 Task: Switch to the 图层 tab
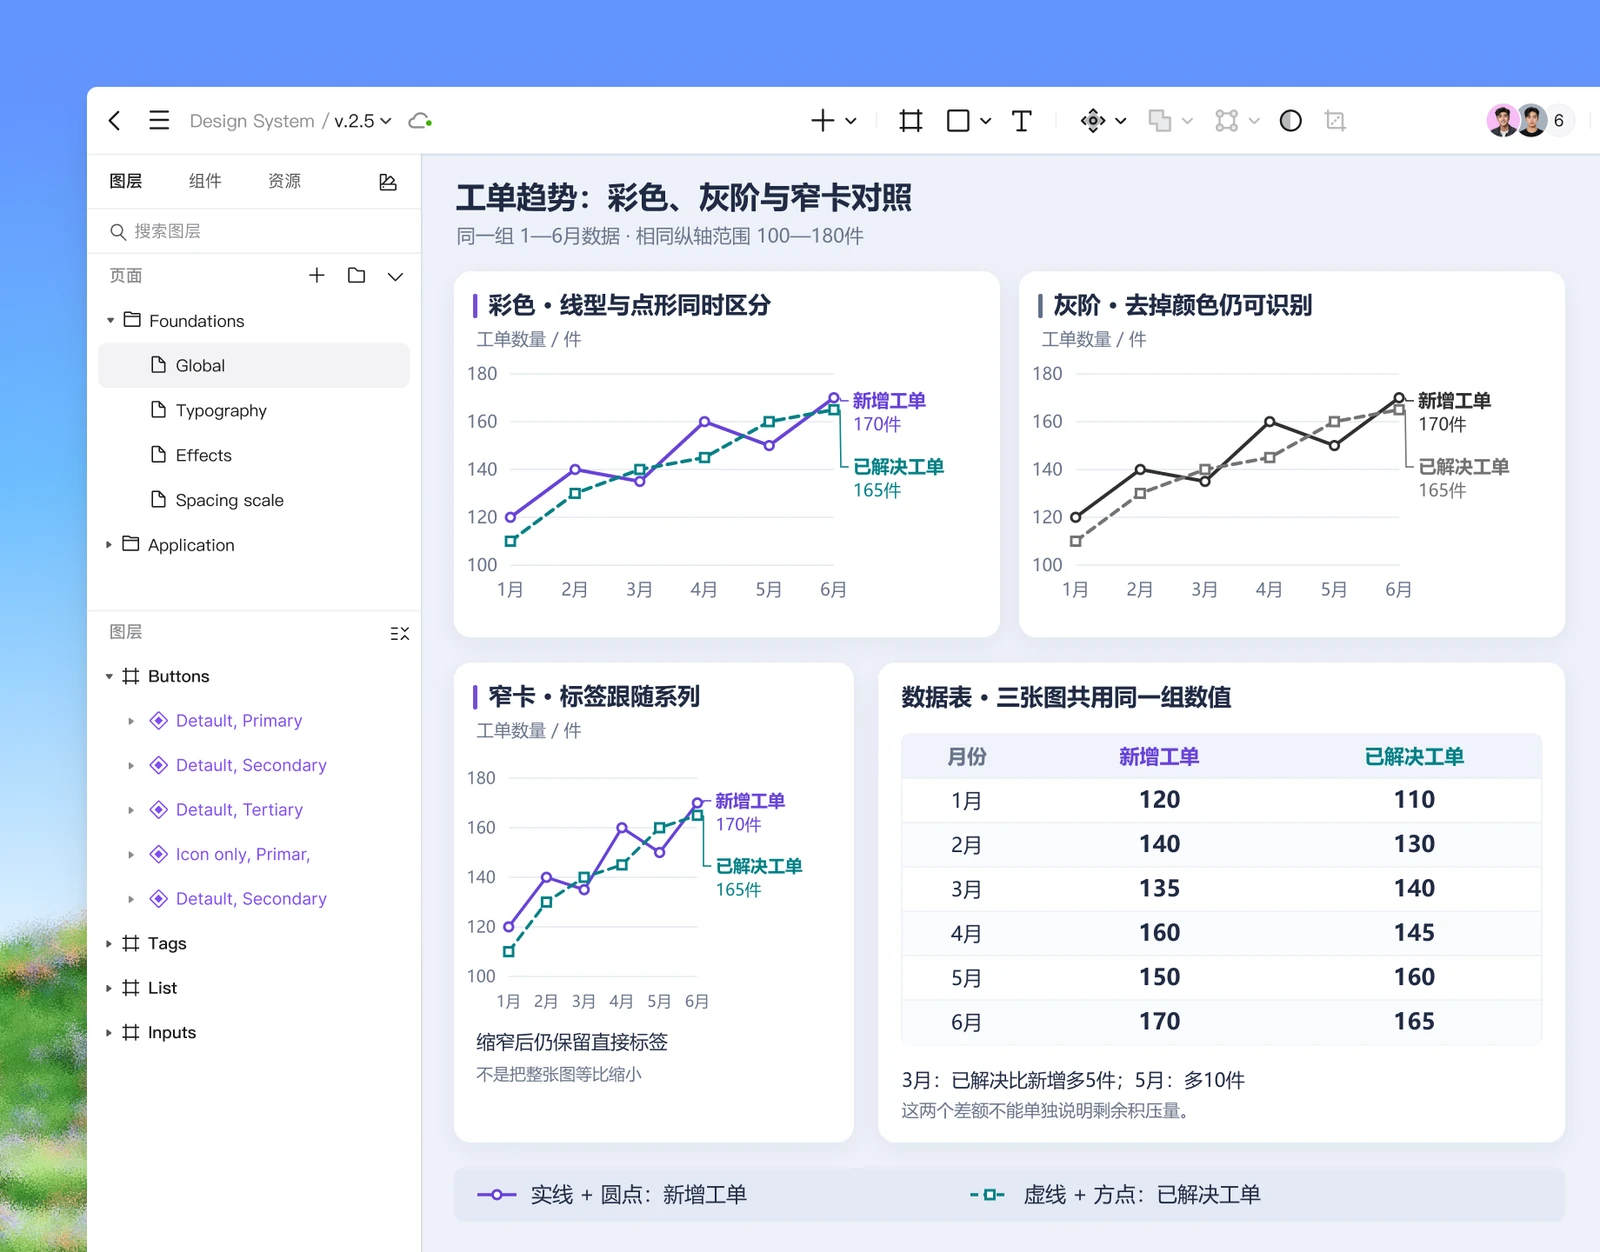coord(126,181)
